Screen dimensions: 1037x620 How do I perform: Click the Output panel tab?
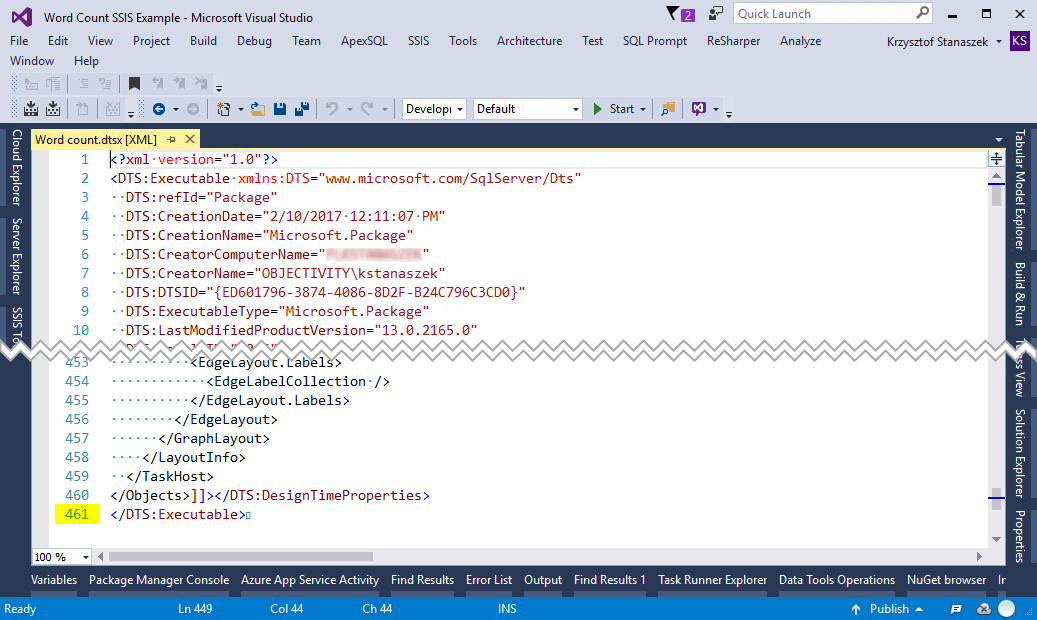point(543,580)
